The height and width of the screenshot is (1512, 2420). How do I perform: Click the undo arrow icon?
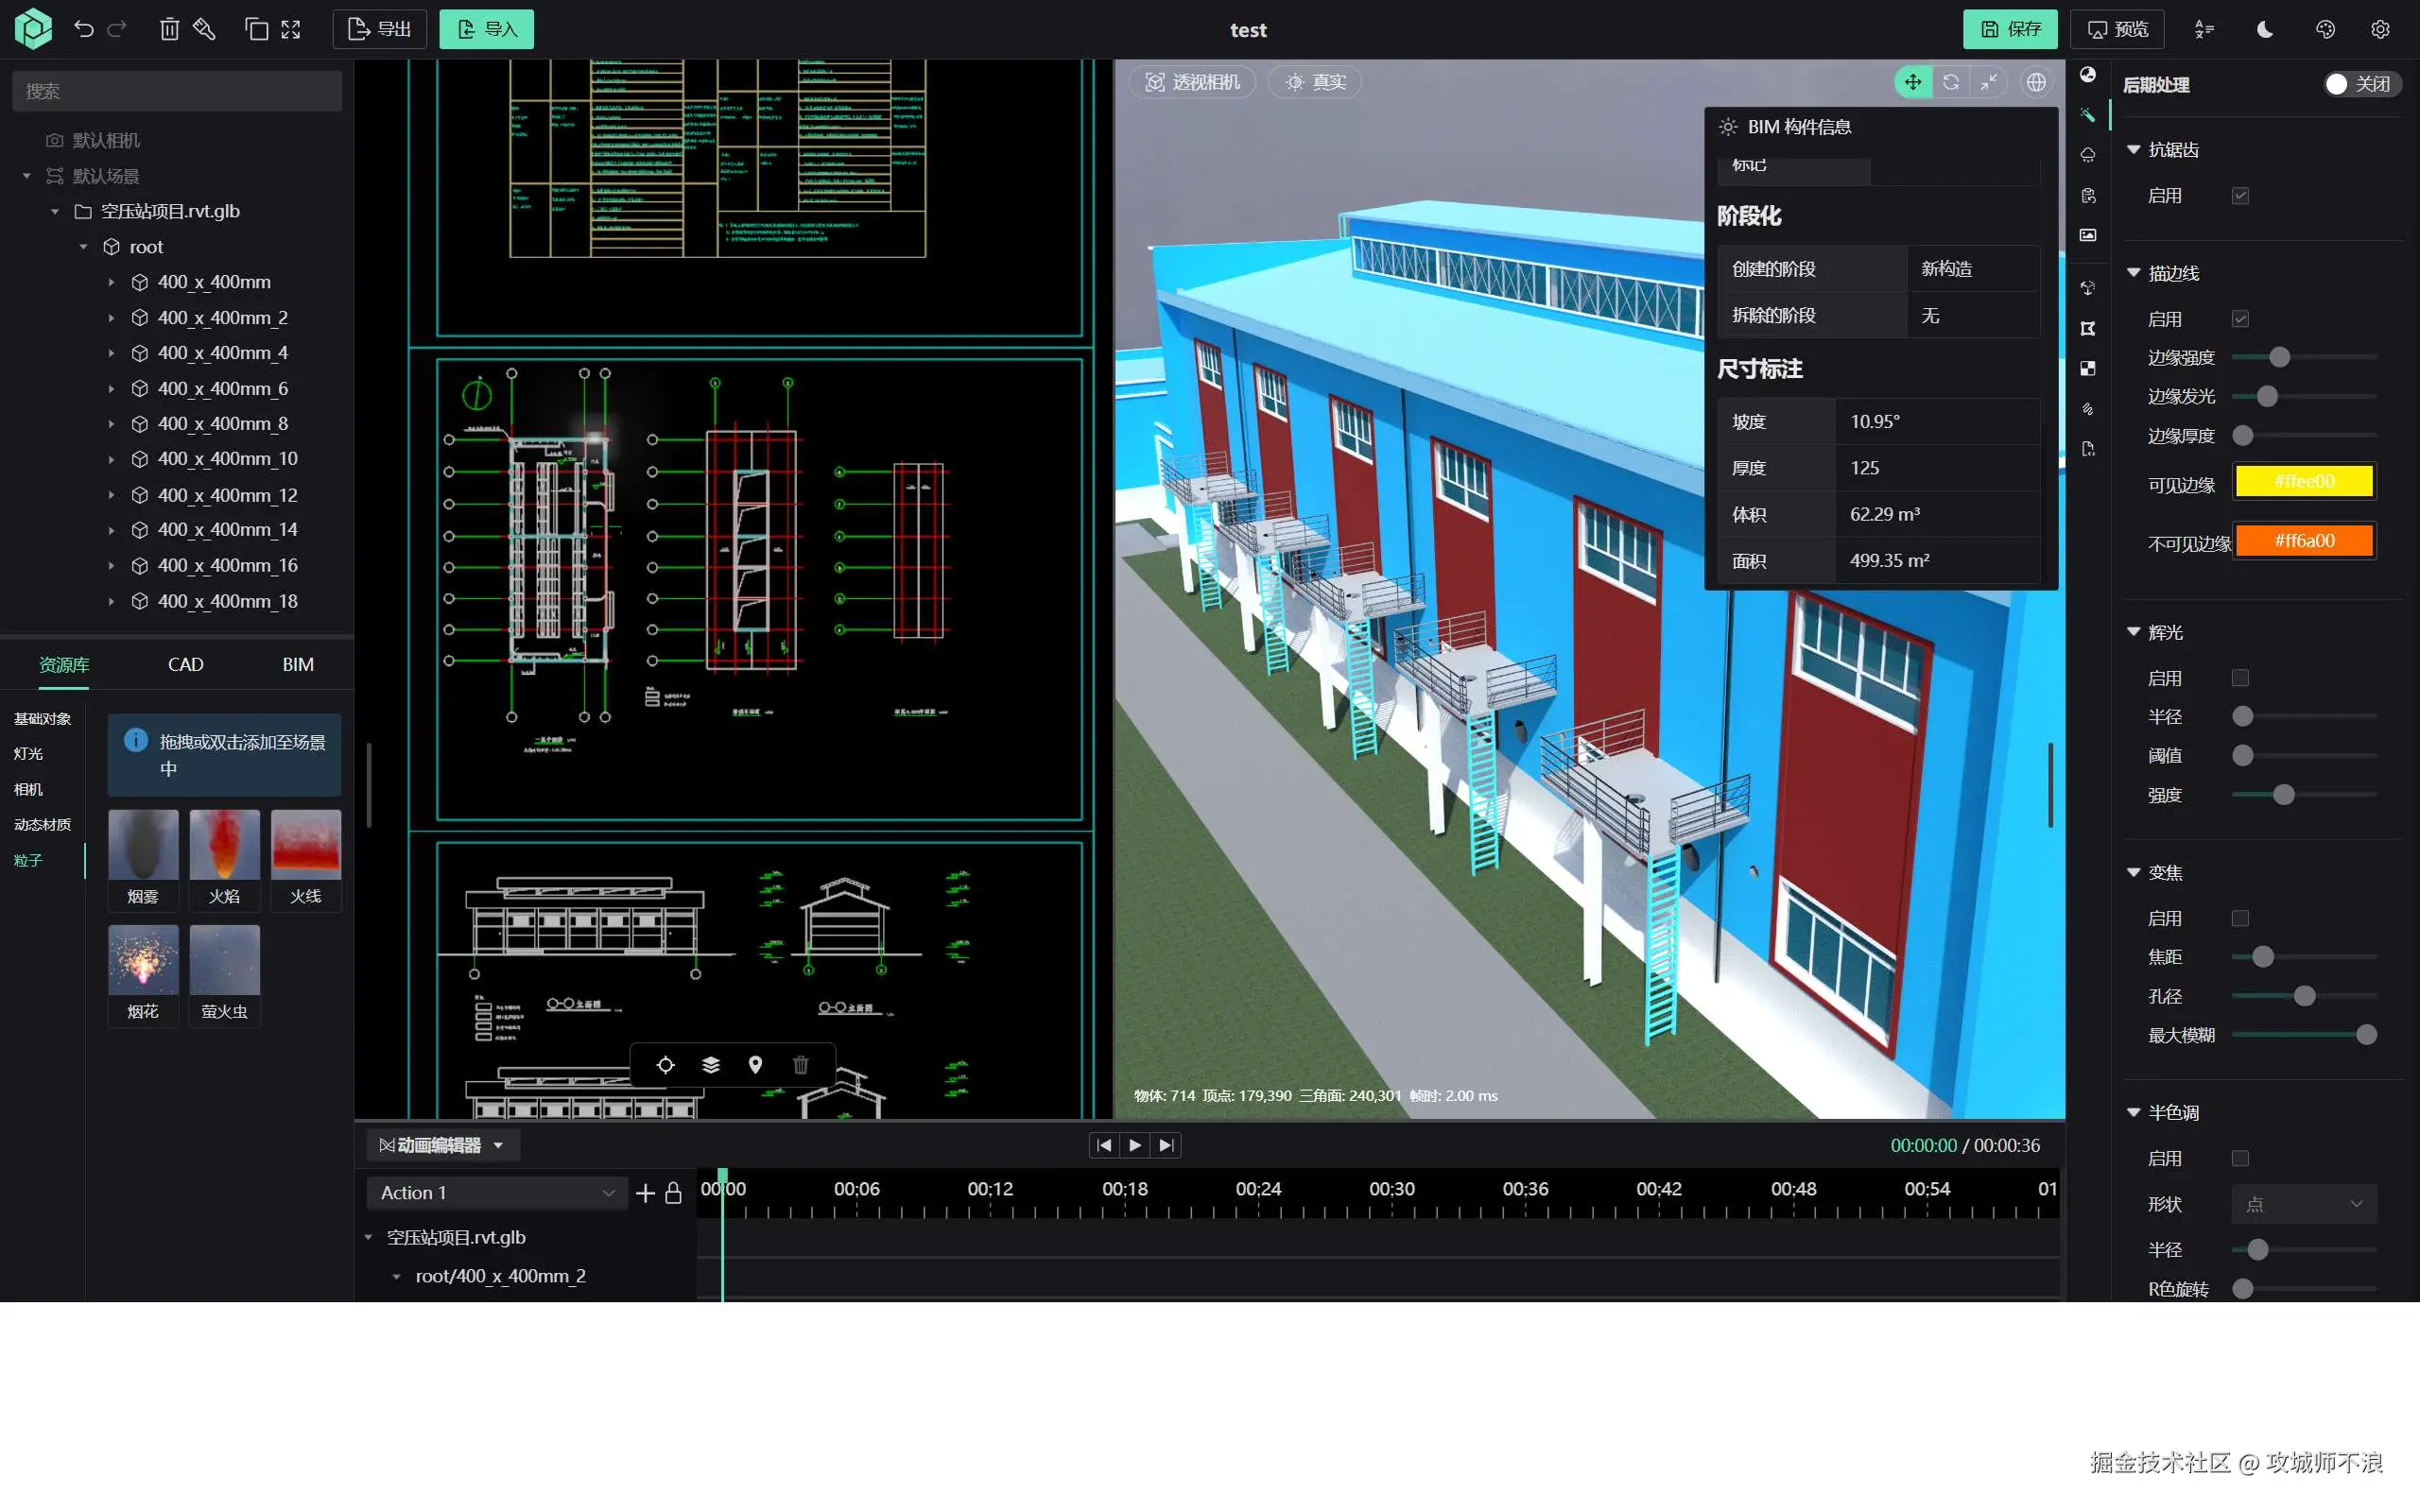tap(84, 29)
